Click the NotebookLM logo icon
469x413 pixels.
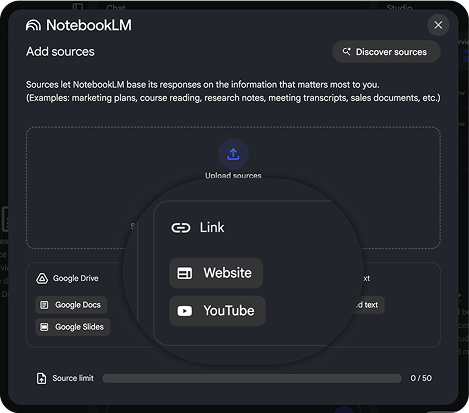pyautogui.click(x=33, y=25)
